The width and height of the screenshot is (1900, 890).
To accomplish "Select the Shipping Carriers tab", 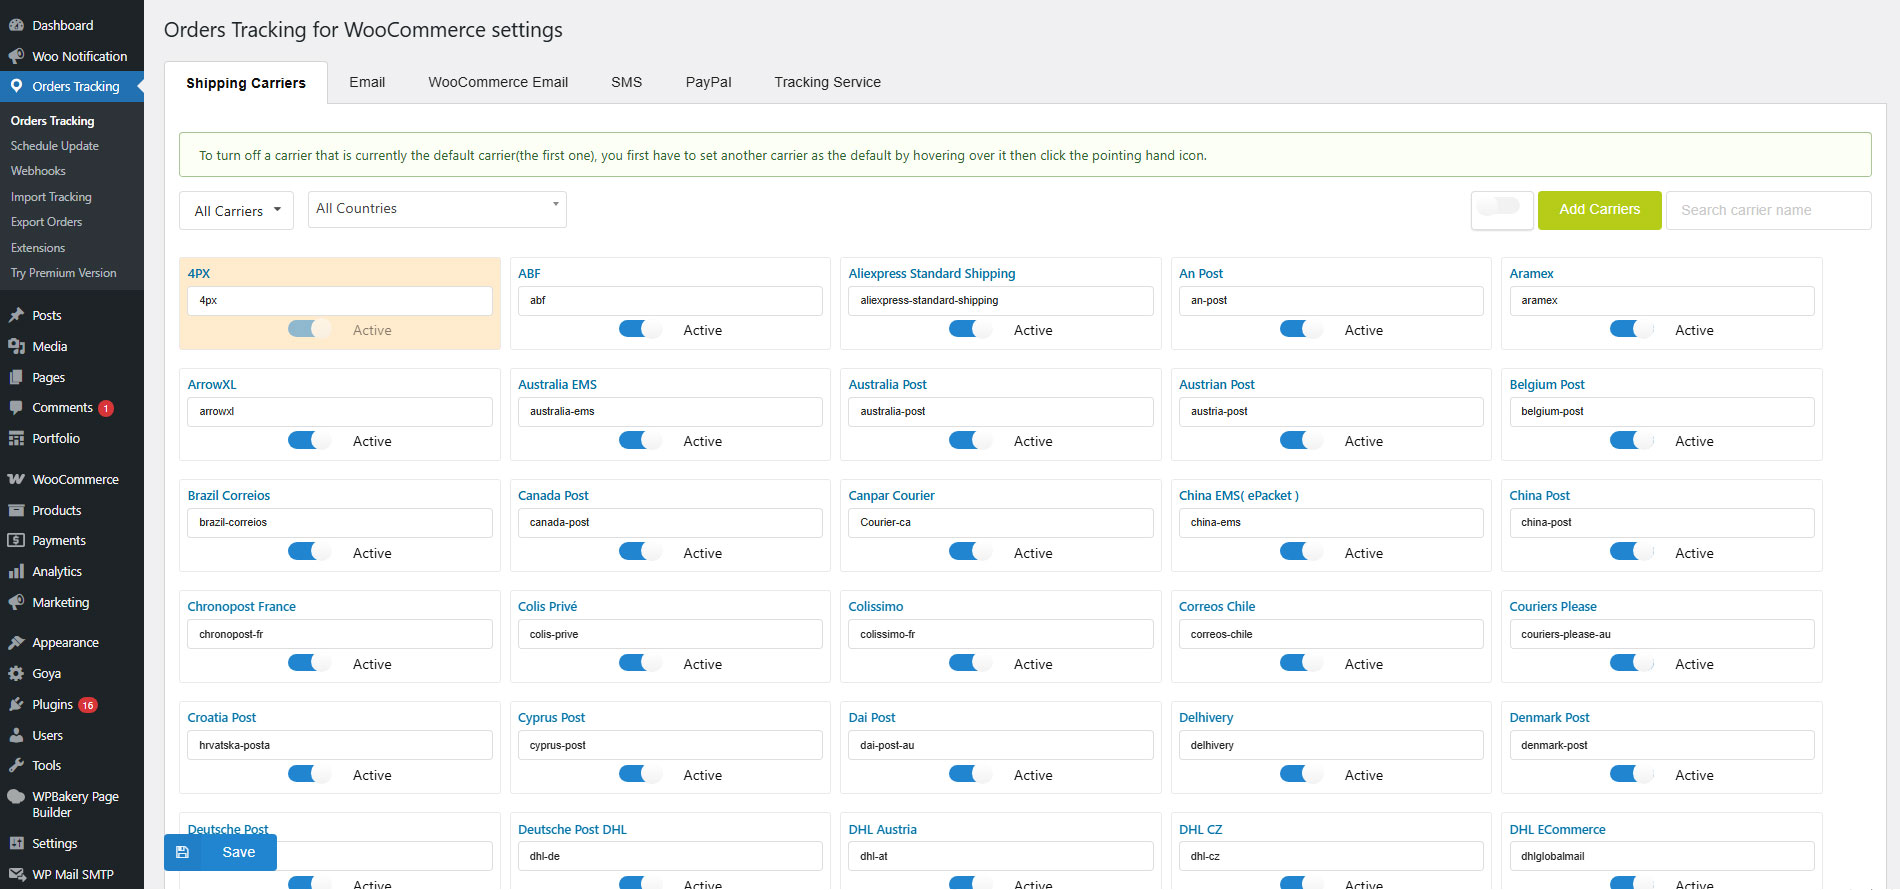I will [x=246, y=83].
